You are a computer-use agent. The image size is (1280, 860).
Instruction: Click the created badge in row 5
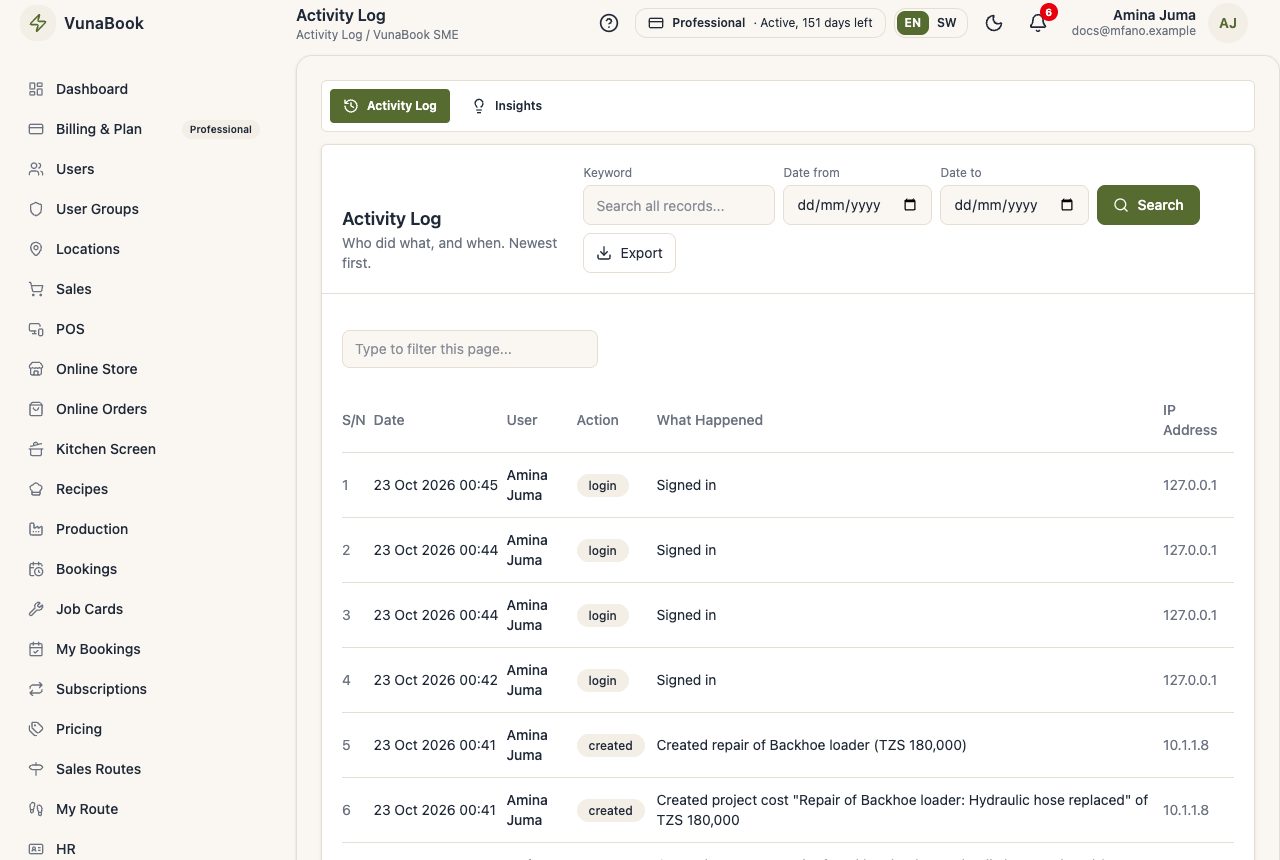[610, 746]
